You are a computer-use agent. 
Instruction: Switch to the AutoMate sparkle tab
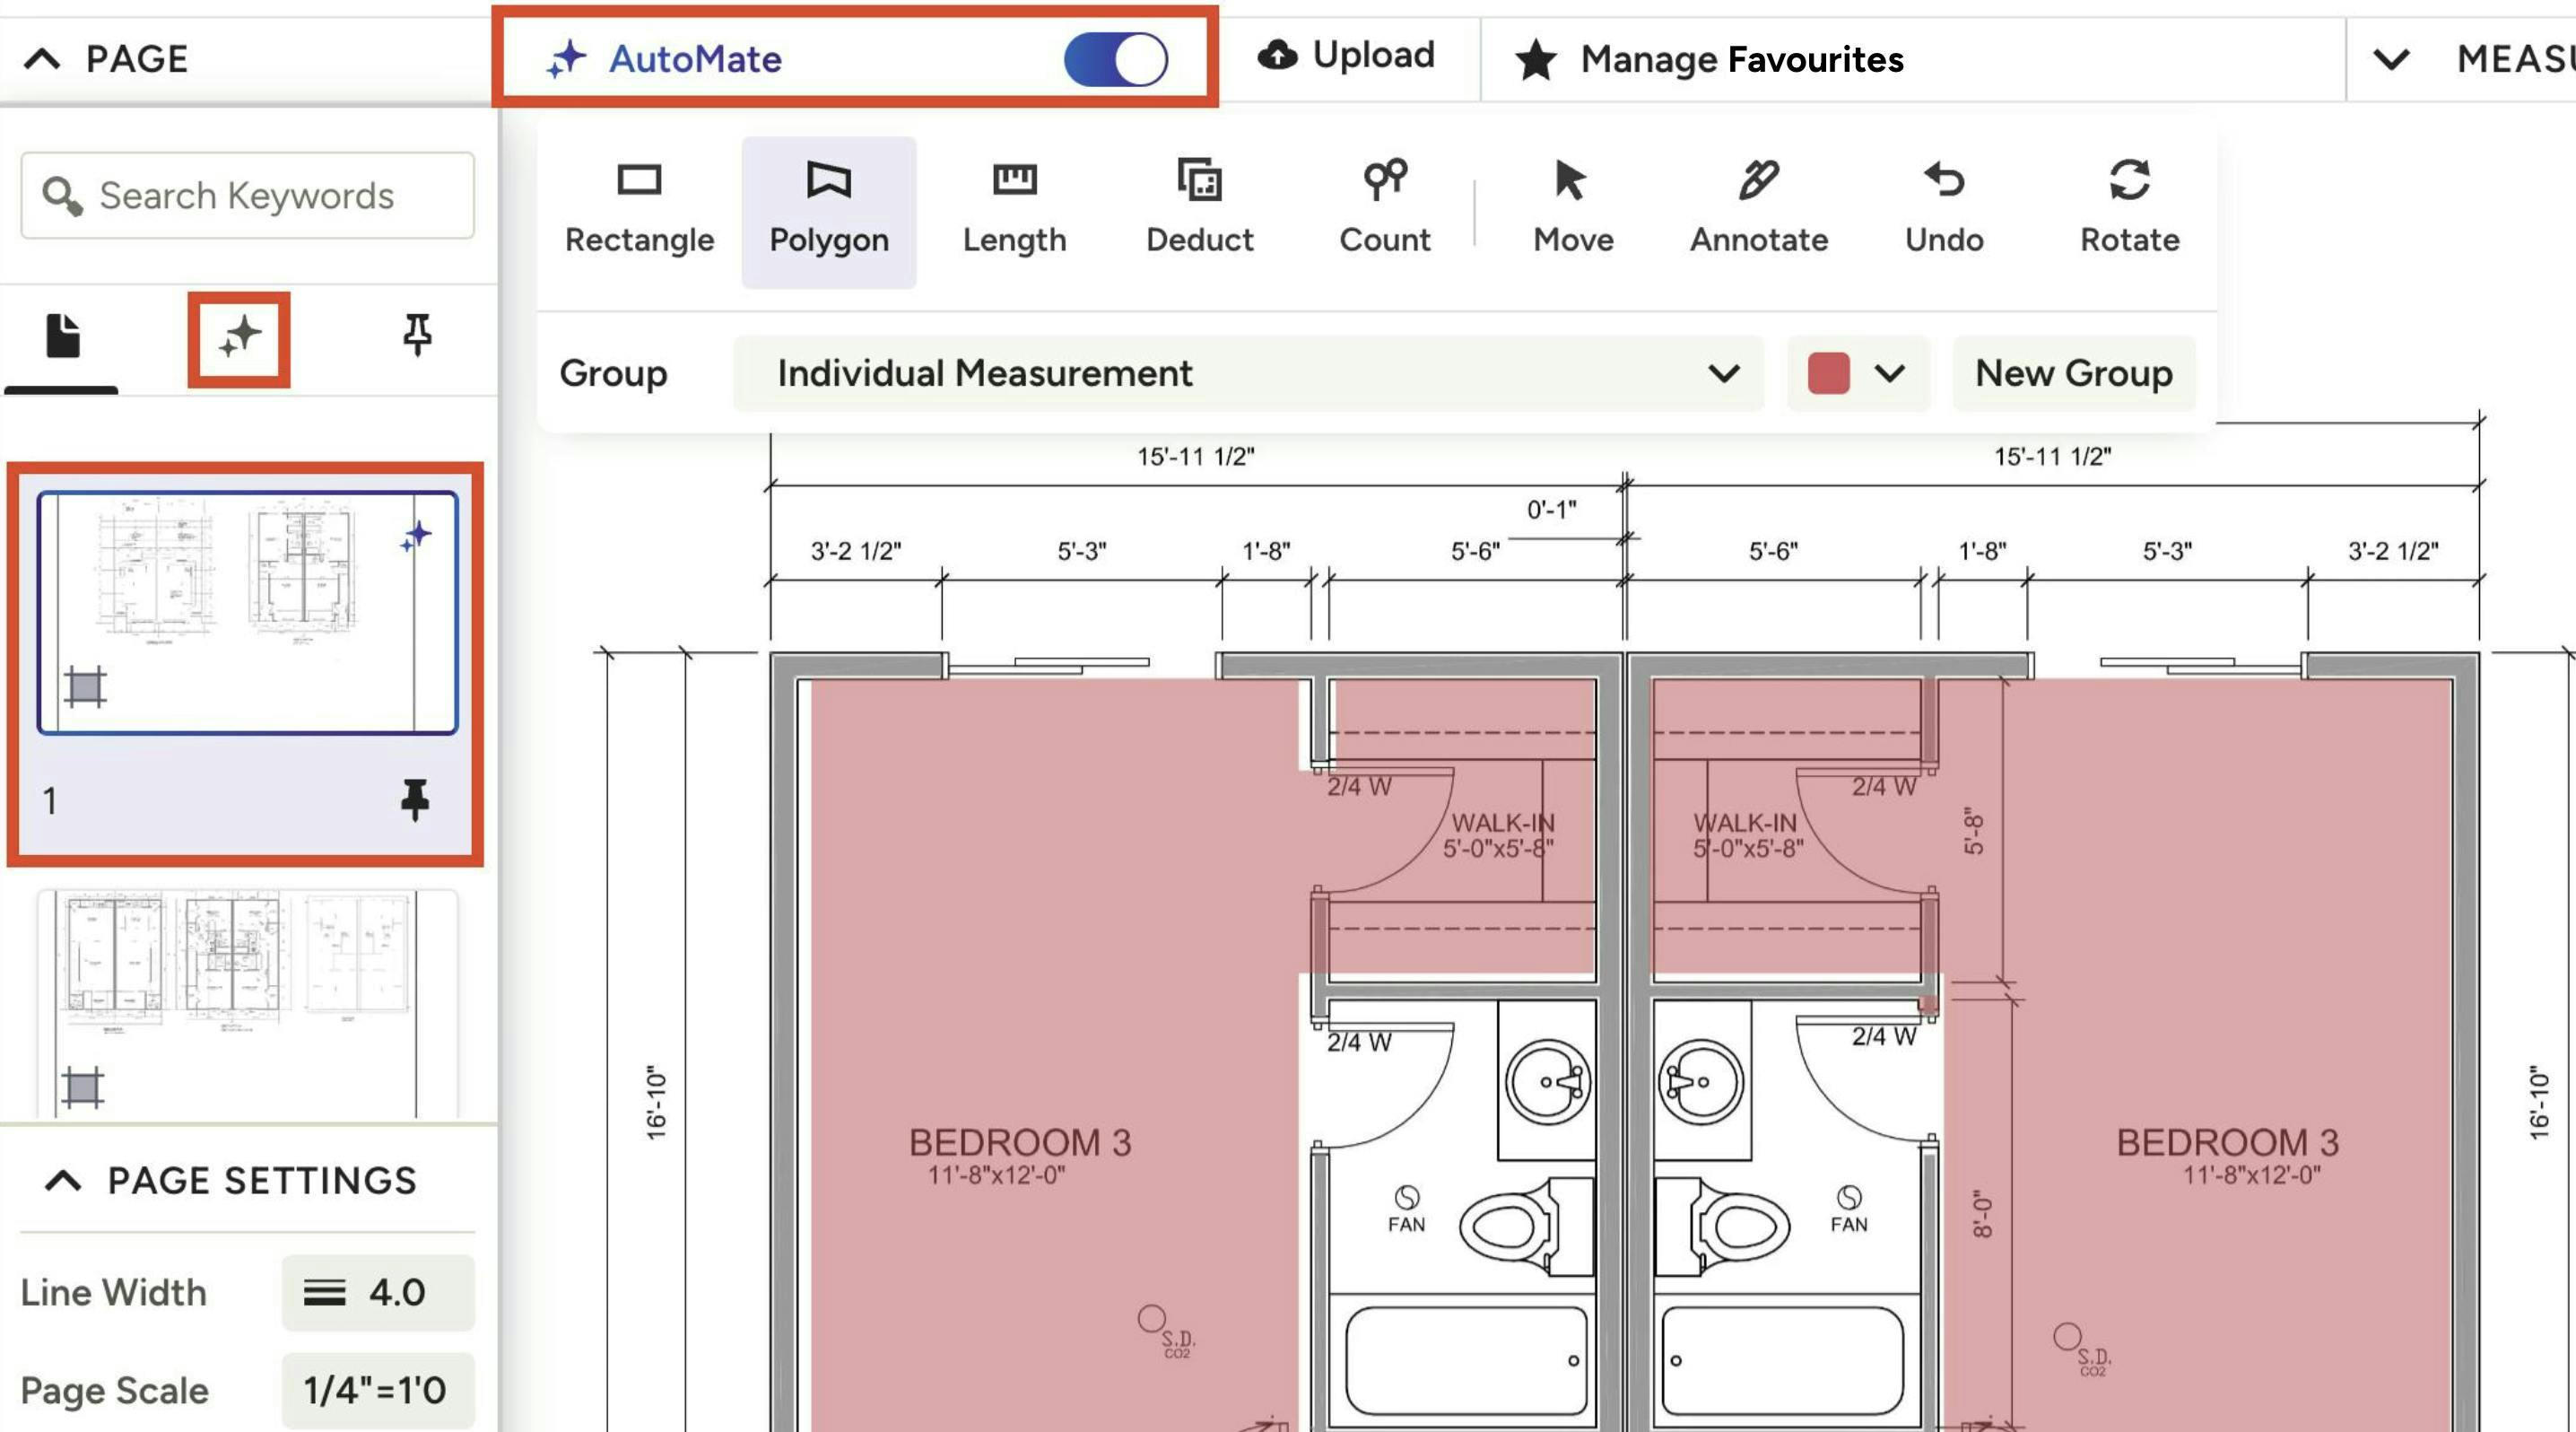239,338
